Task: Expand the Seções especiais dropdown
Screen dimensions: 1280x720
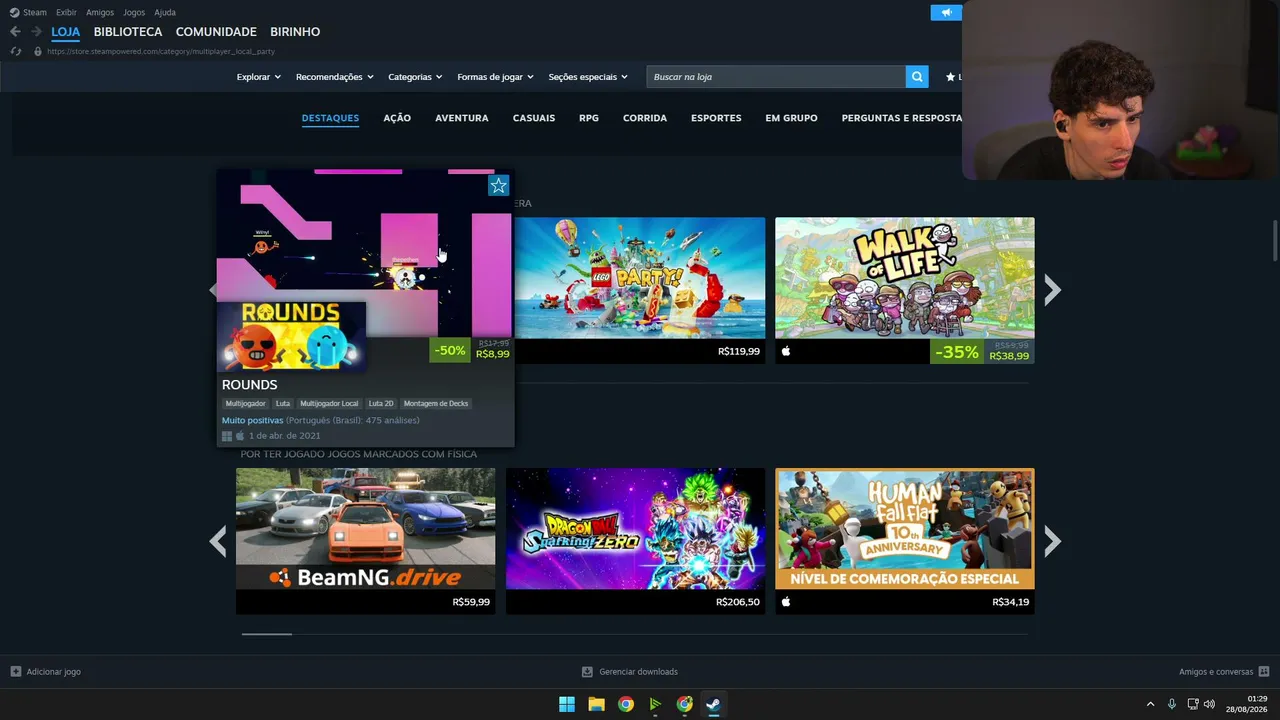Action: tap(588, 77)
